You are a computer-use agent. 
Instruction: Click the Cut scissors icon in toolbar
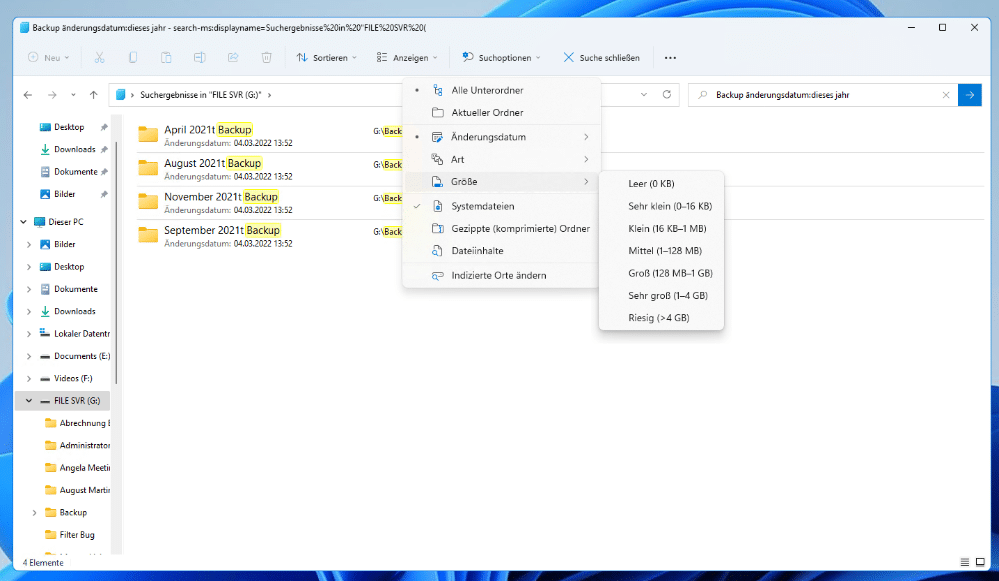point(98,58)
